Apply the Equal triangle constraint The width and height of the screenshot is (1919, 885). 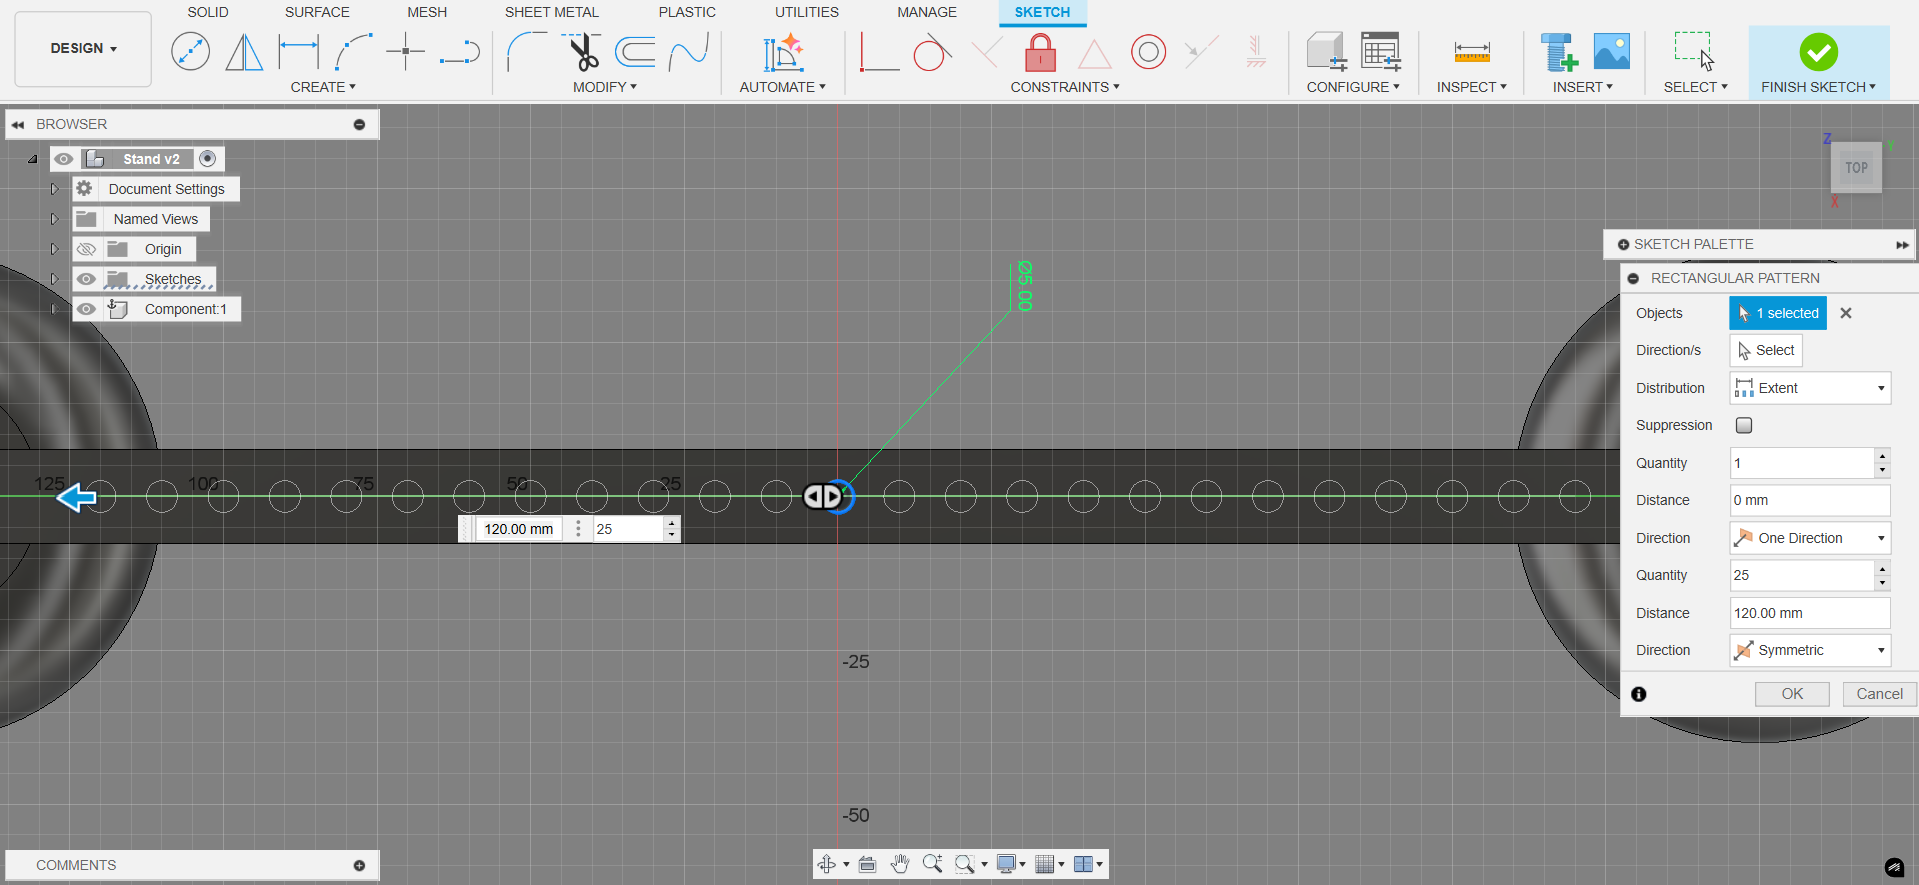(x=1094, y=54)
